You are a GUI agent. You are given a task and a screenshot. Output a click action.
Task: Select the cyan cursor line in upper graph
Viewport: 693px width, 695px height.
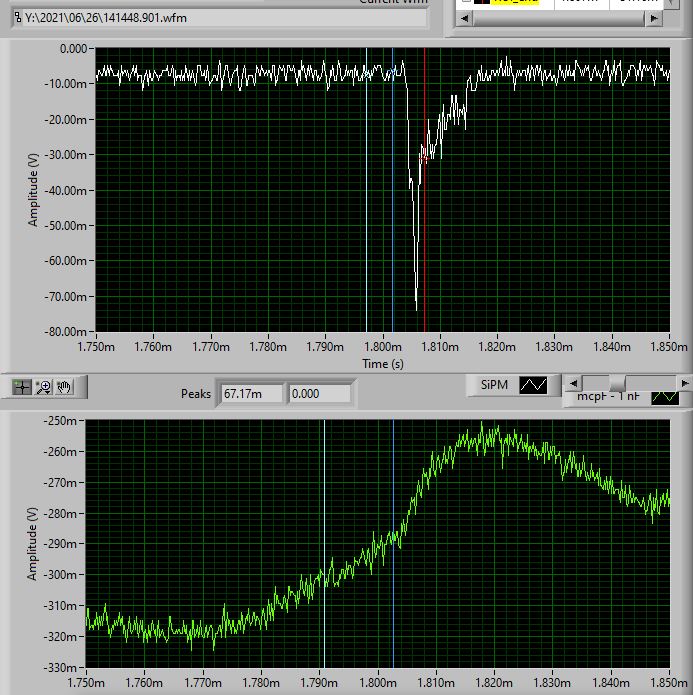[x=367, y=200]
